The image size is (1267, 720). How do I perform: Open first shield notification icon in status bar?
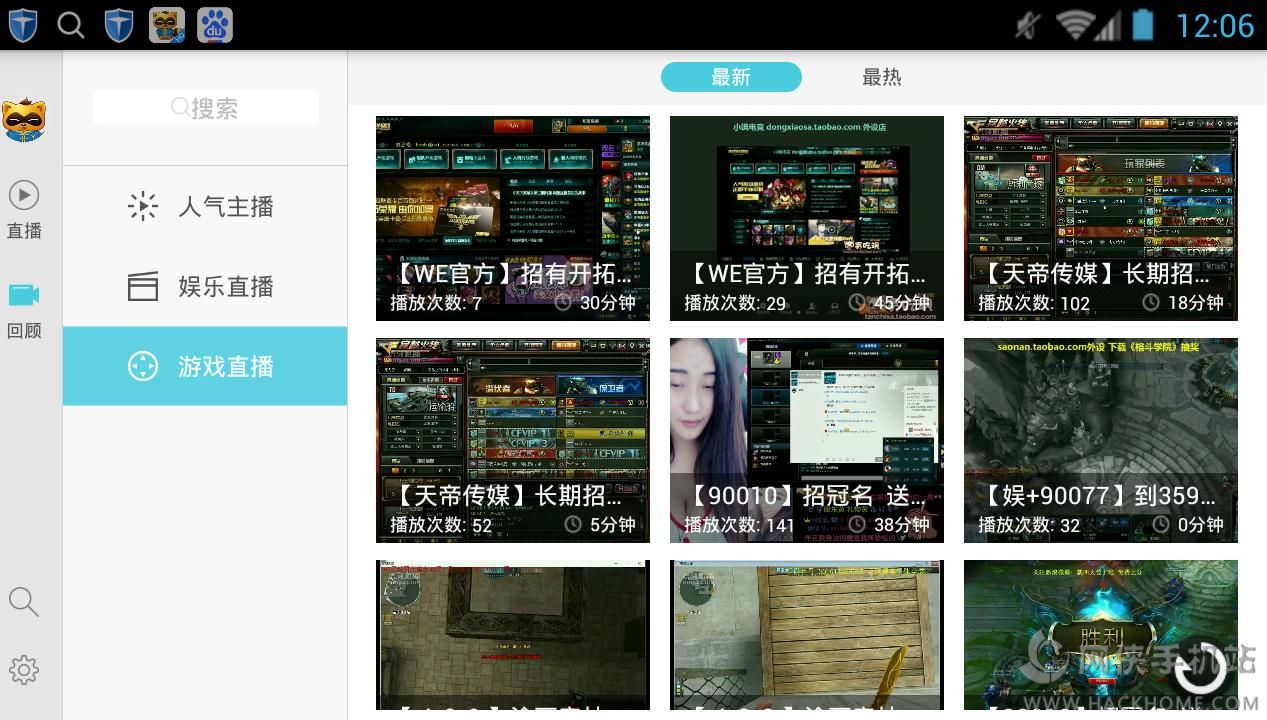coord(23,25)
